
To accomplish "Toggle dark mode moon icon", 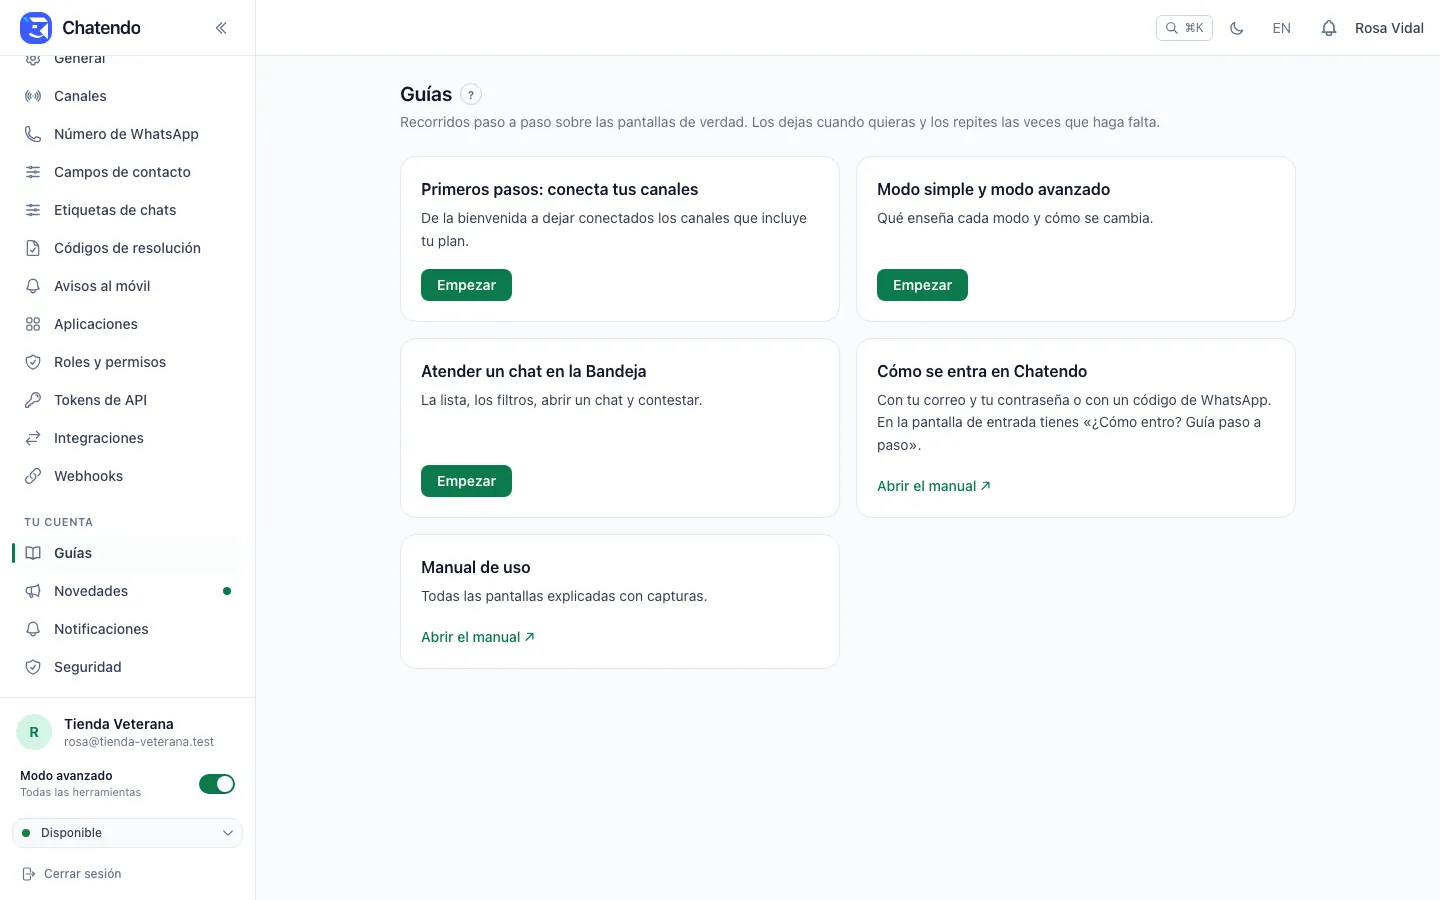I will click(1237, 28).
